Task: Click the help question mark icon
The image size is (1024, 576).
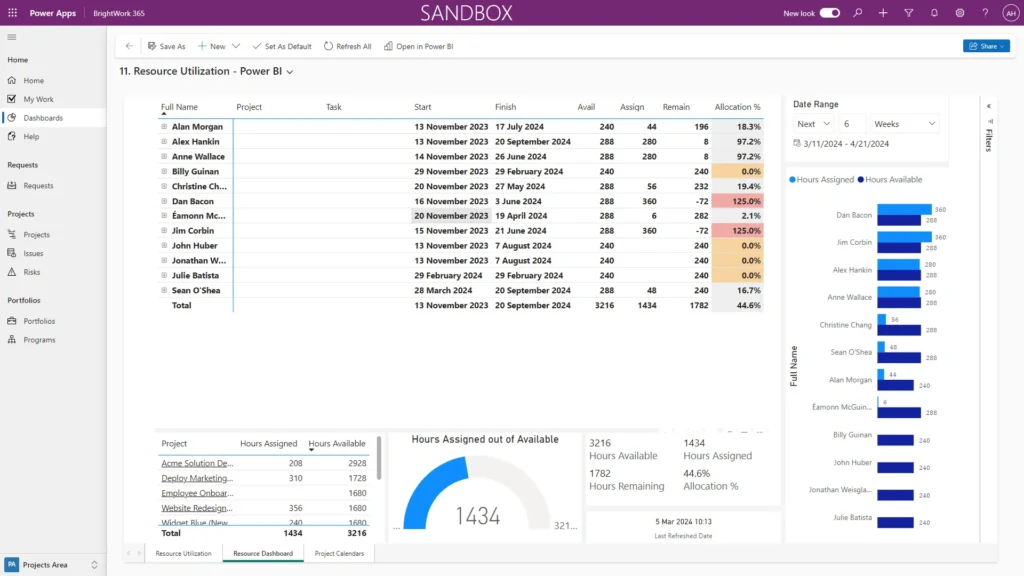Action: [985, 13]
